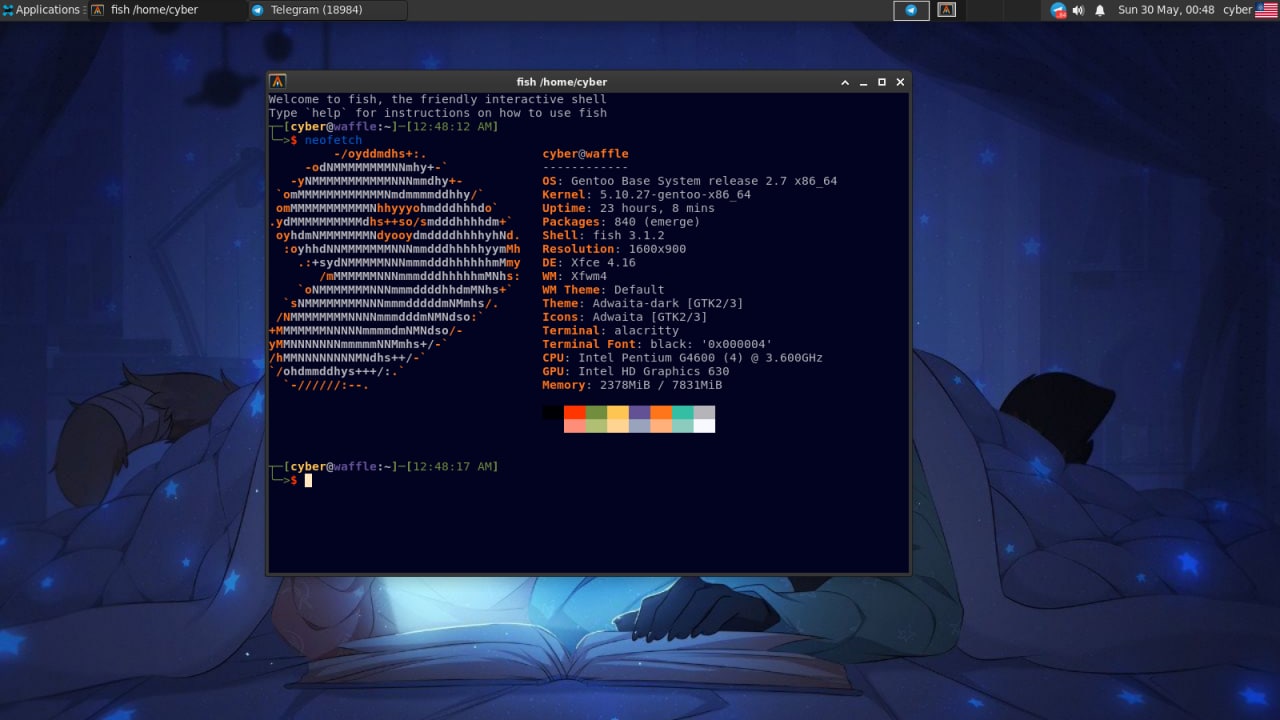Viewport: 1280px width, 720px height.
Task: Click the 'Icons: Adwaita [GTK2/3]' line
Action: click(x=624, y=317)
